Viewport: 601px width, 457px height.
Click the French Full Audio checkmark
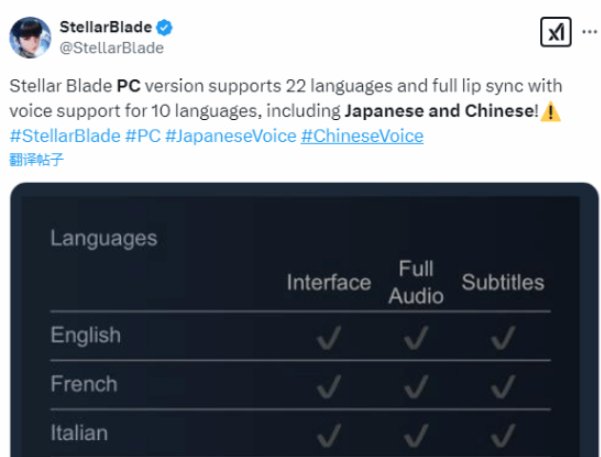[415, 387]
